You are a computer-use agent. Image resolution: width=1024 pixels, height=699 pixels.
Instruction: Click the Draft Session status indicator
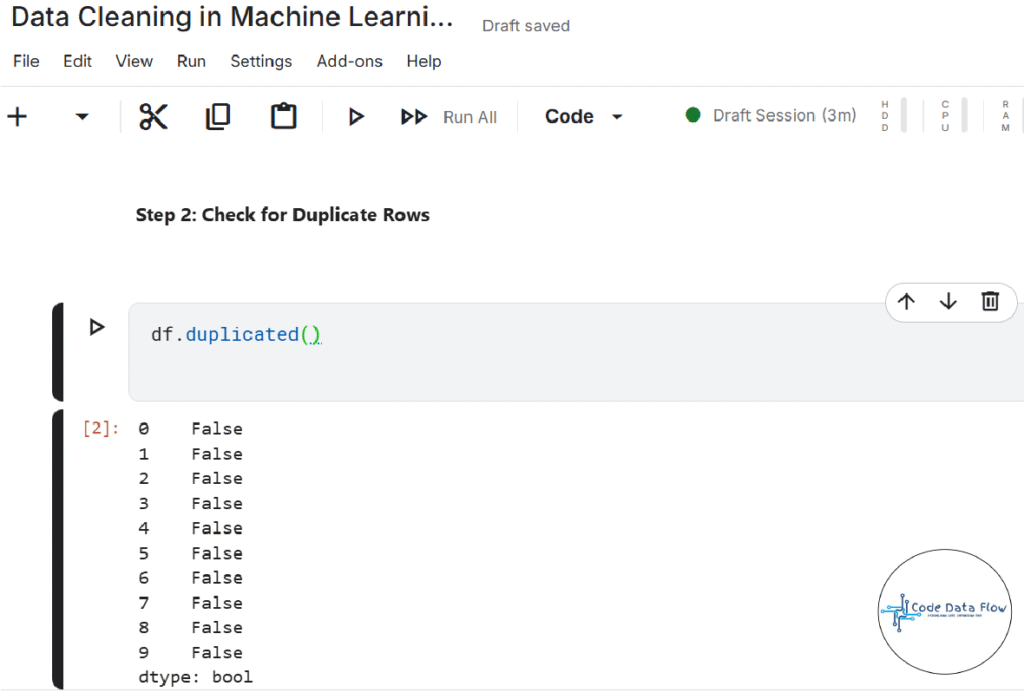click(x=771, y=115)
